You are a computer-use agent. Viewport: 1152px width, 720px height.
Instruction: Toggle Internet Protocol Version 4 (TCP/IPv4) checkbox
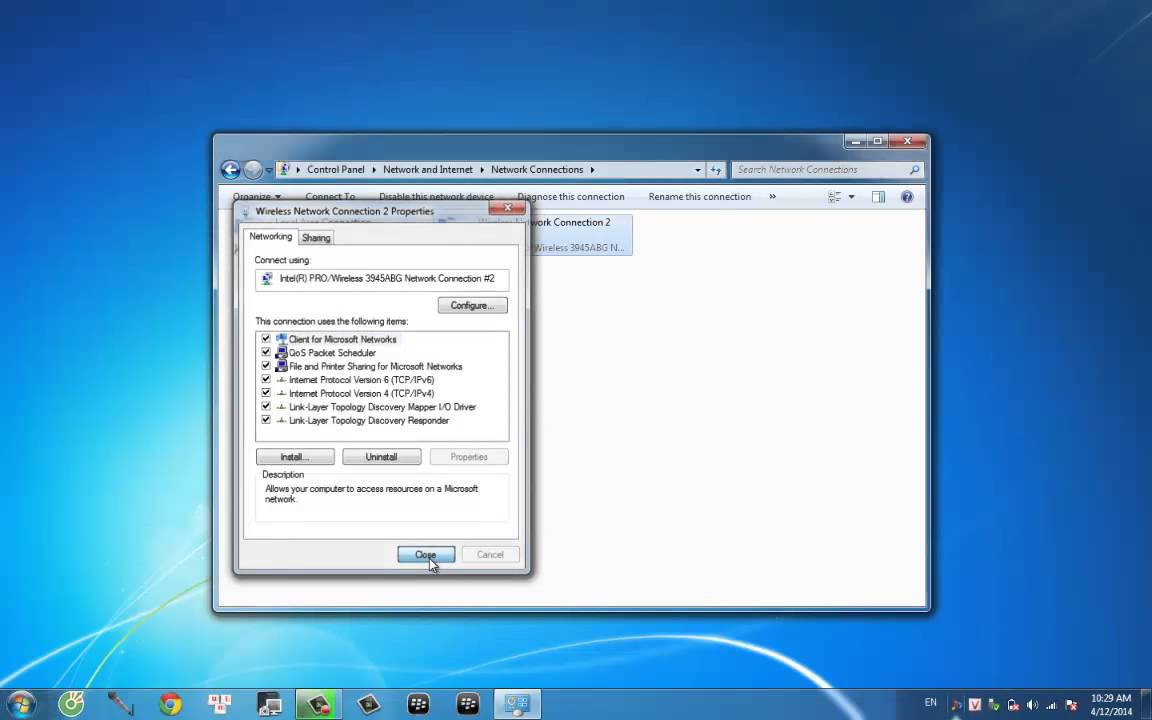[x=266, y=393]
